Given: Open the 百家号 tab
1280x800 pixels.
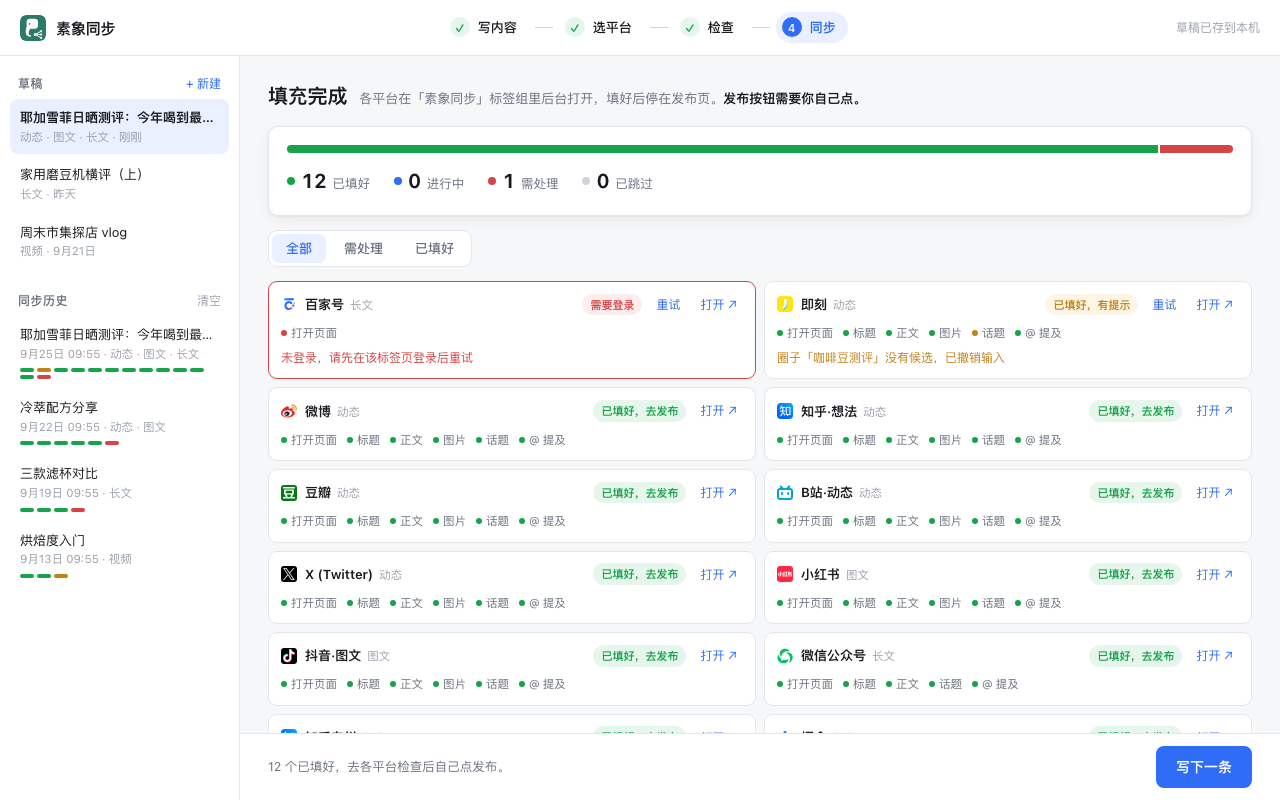Looking at the screenshot, I should click(719, 305).
